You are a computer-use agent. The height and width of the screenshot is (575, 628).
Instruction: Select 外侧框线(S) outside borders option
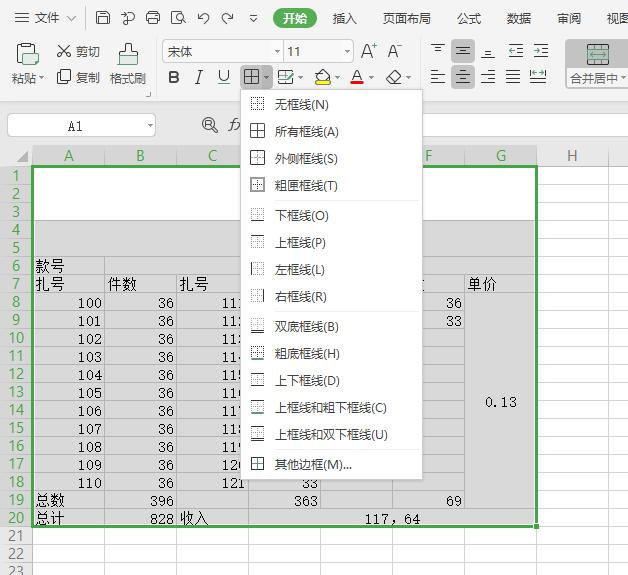[332, 158]
